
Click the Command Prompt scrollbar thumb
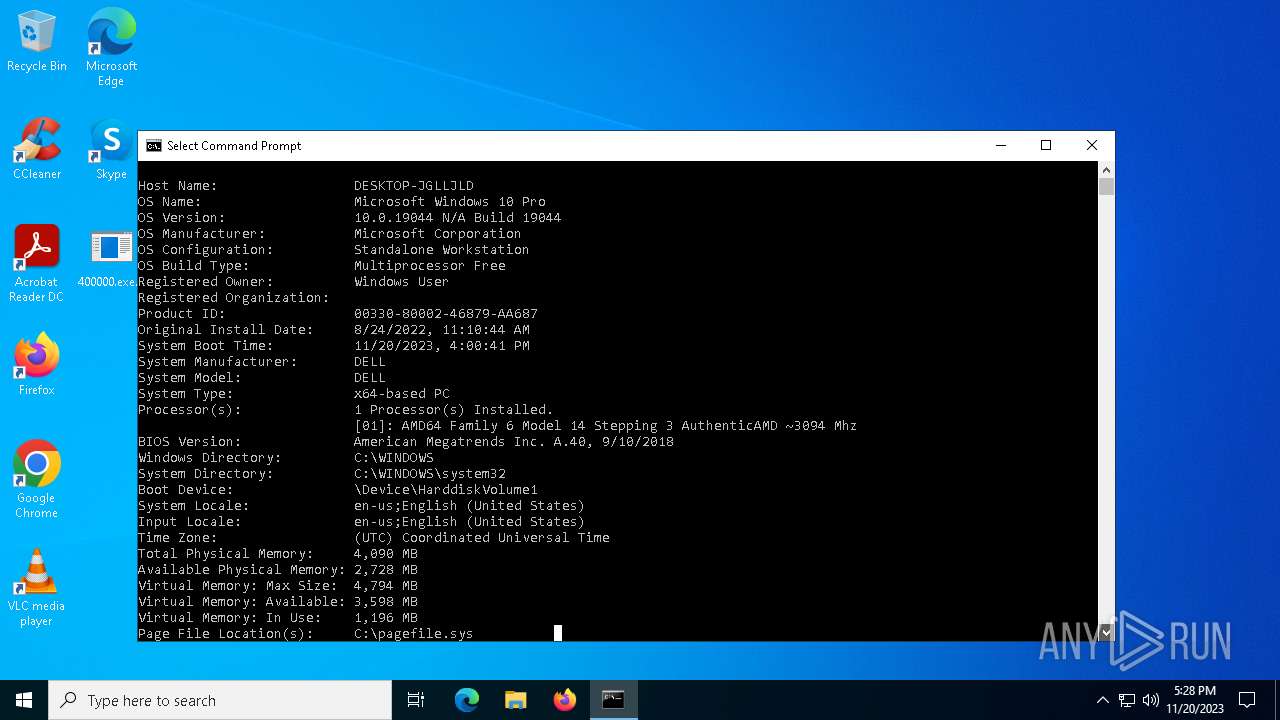coord(1106,187)
